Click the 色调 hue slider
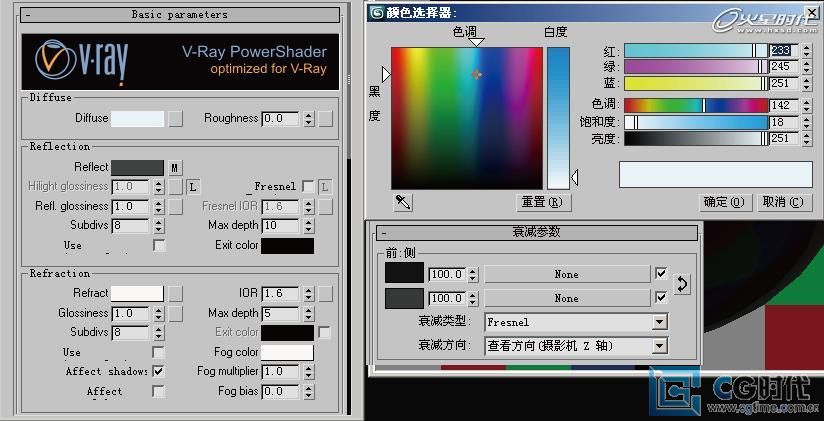Screen dimensions: 824x421 (x=696, y=105)
